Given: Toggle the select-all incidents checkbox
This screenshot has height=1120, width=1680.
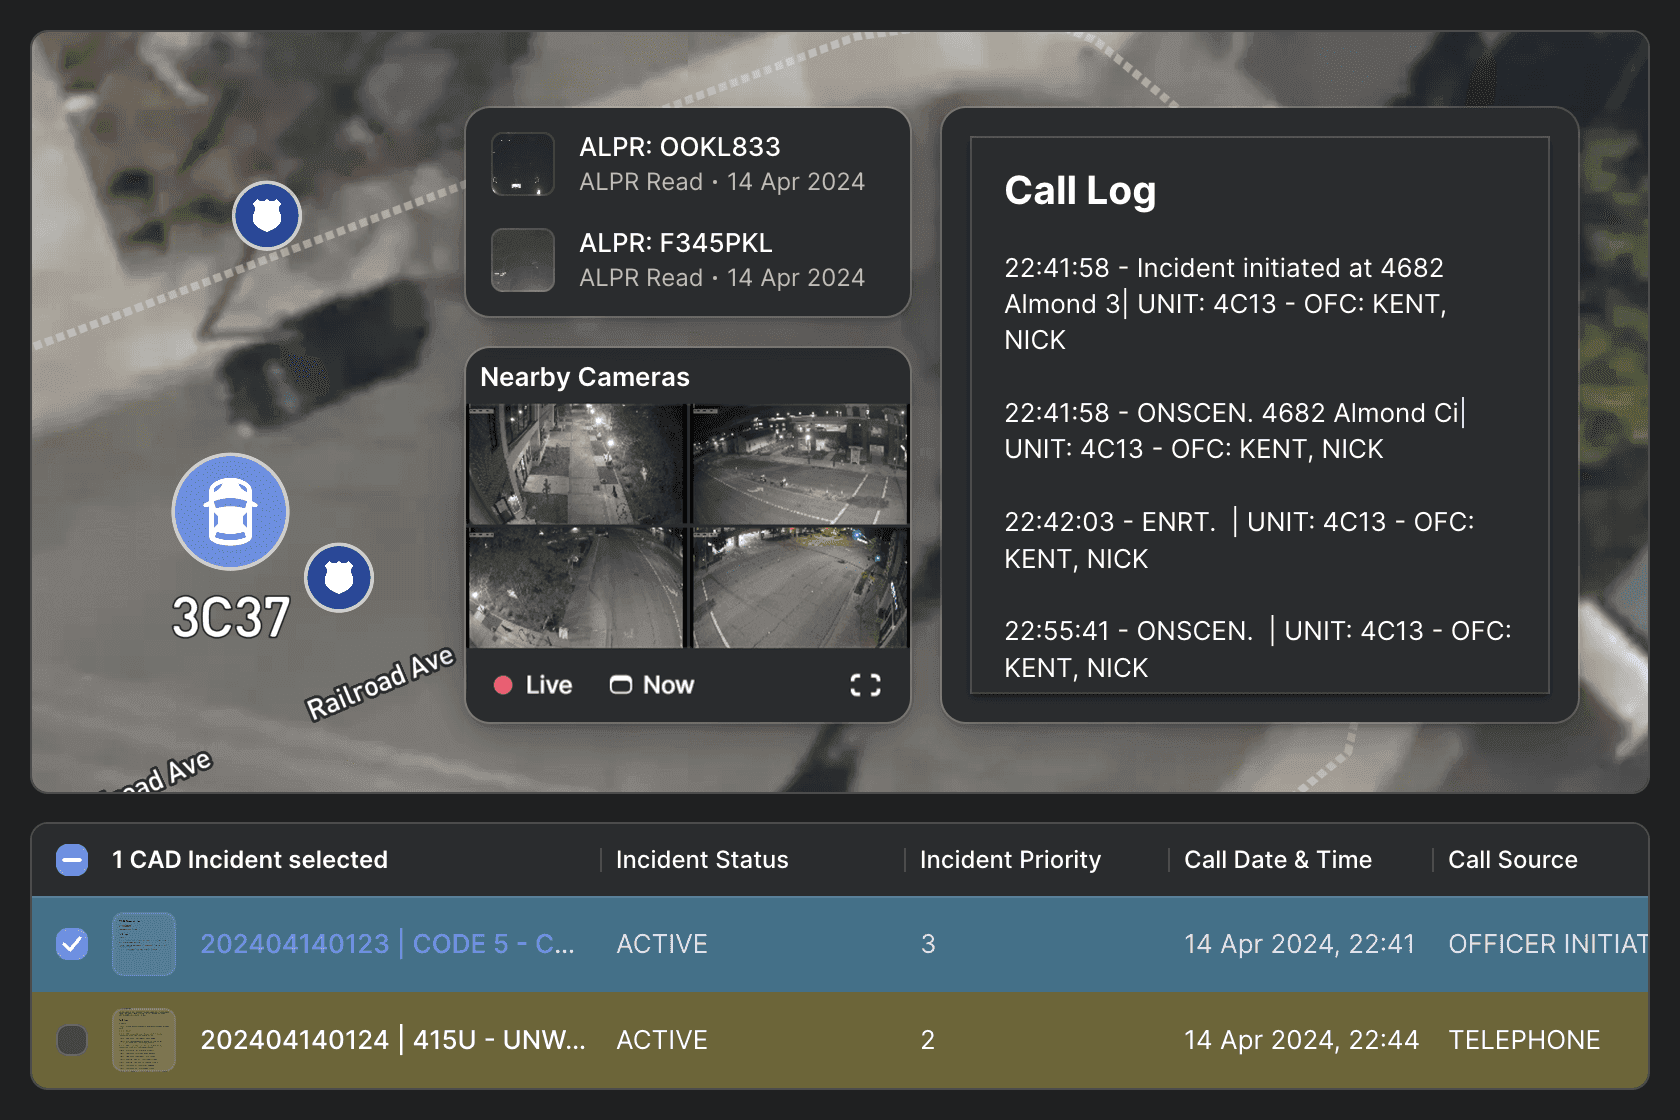Looking at the screenshot, I should (72, 860).
